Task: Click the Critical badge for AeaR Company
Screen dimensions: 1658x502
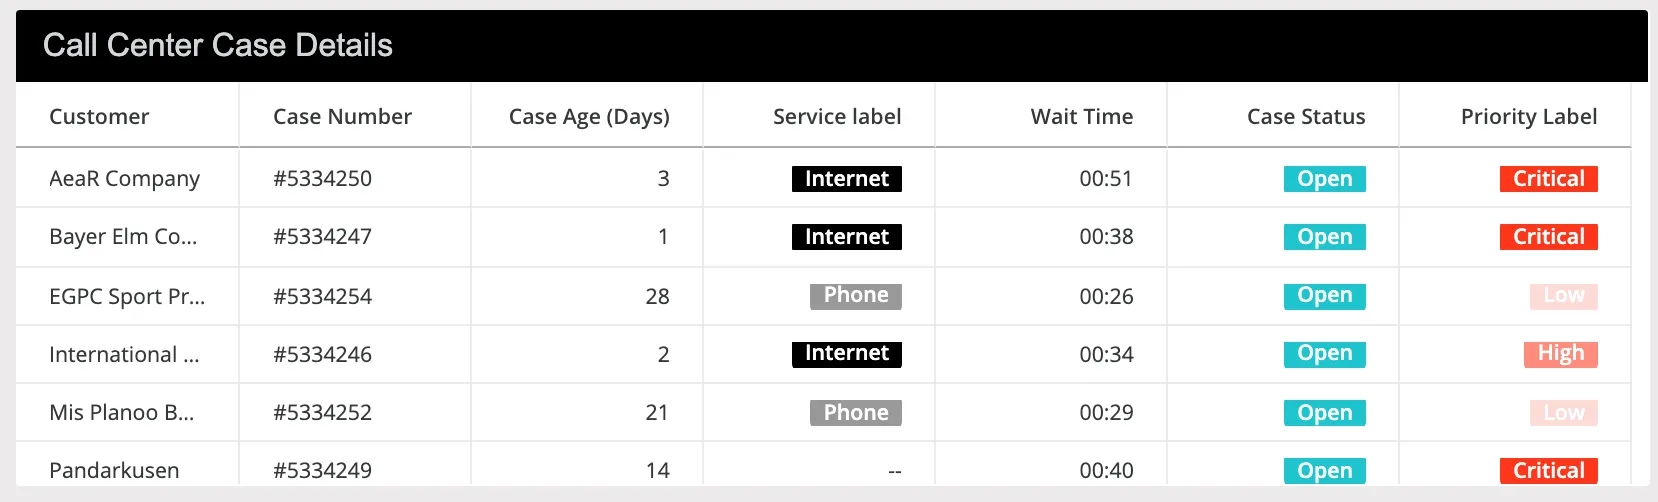Action: click(x=1548, y=179)
